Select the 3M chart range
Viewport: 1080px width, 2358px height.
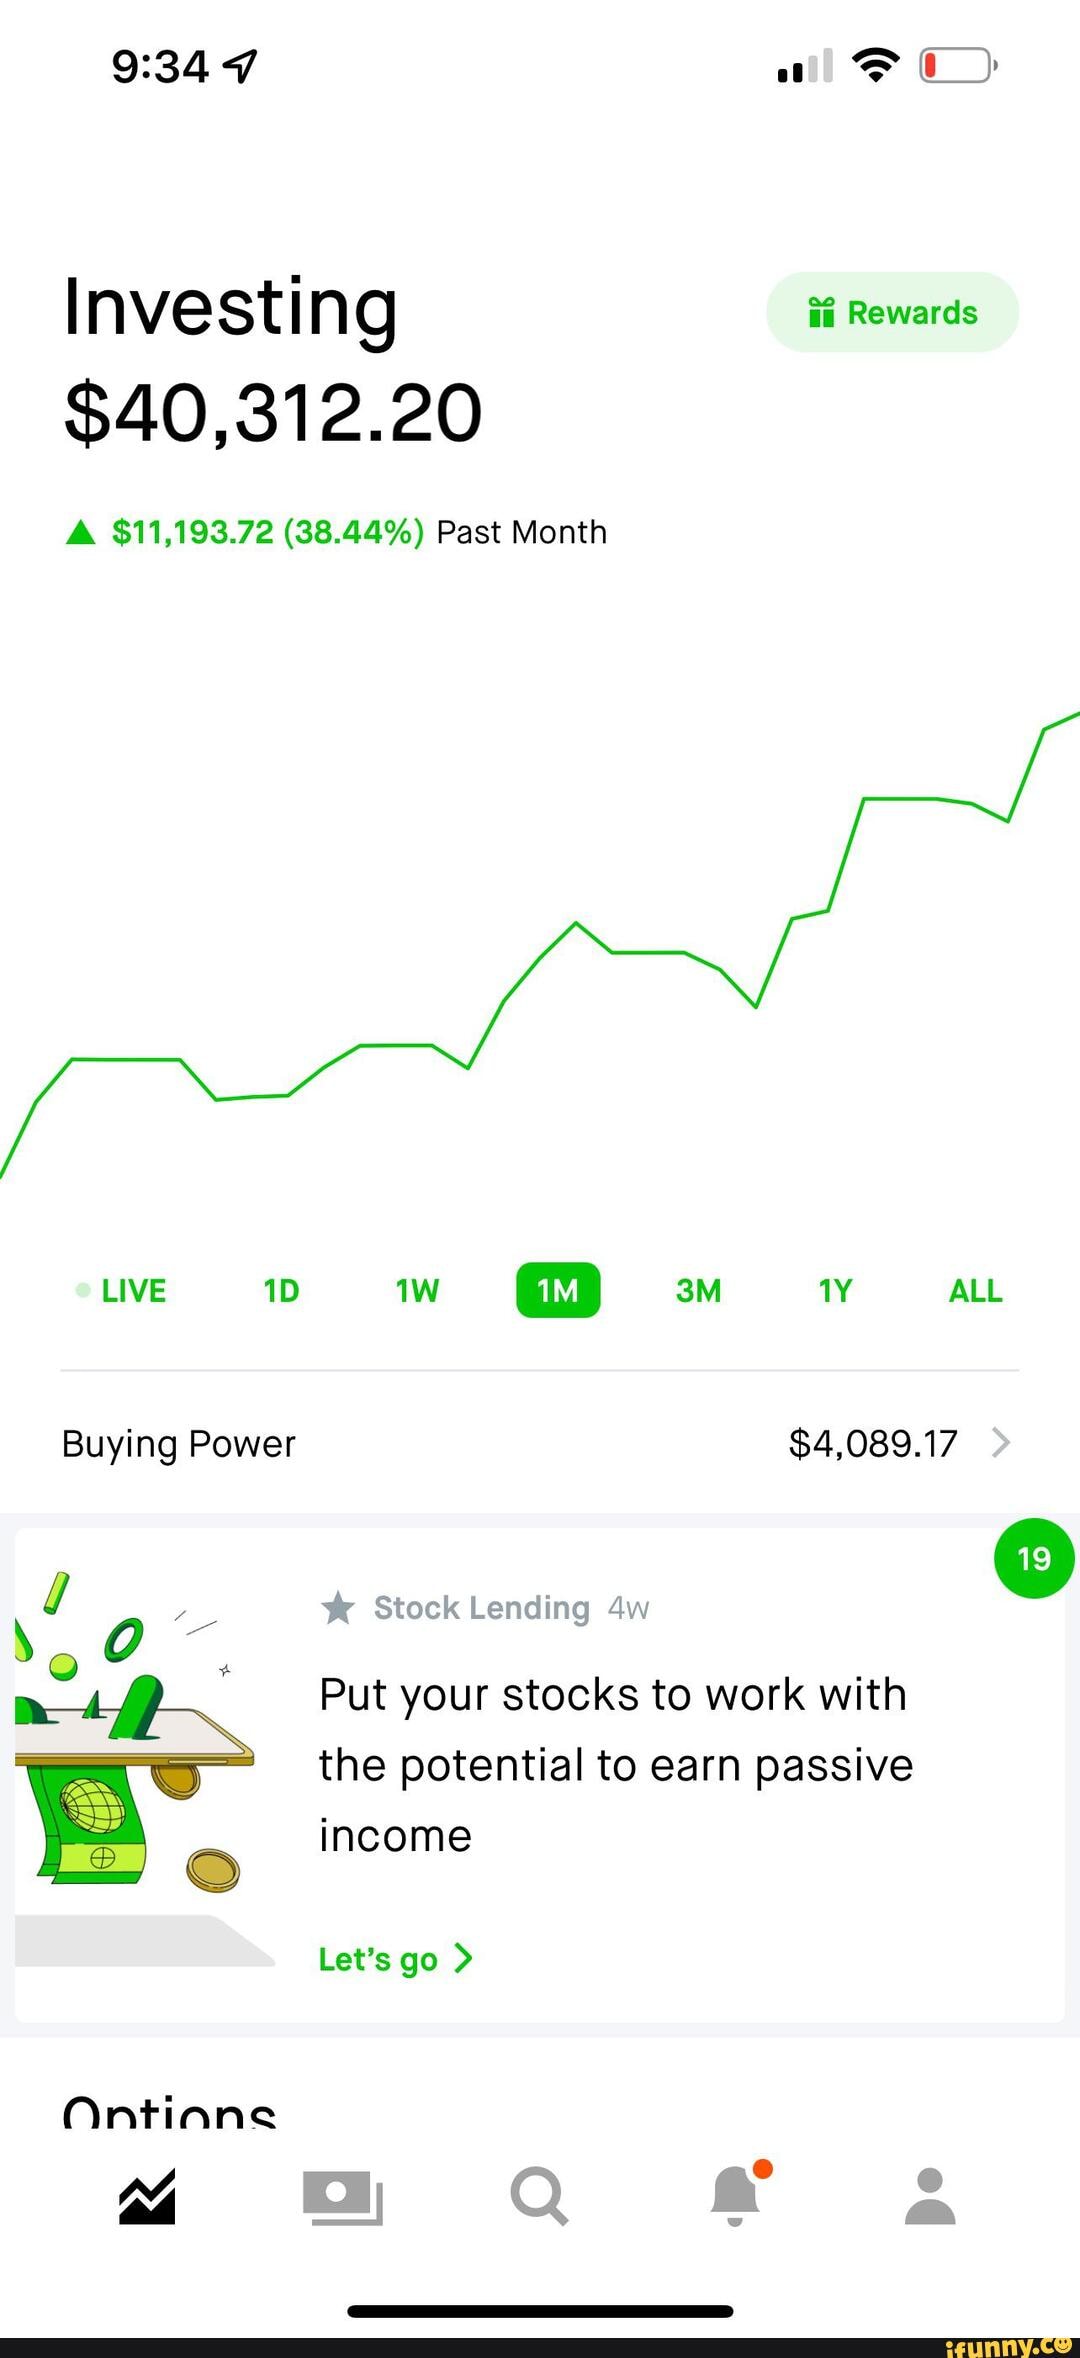(698, 1291)
